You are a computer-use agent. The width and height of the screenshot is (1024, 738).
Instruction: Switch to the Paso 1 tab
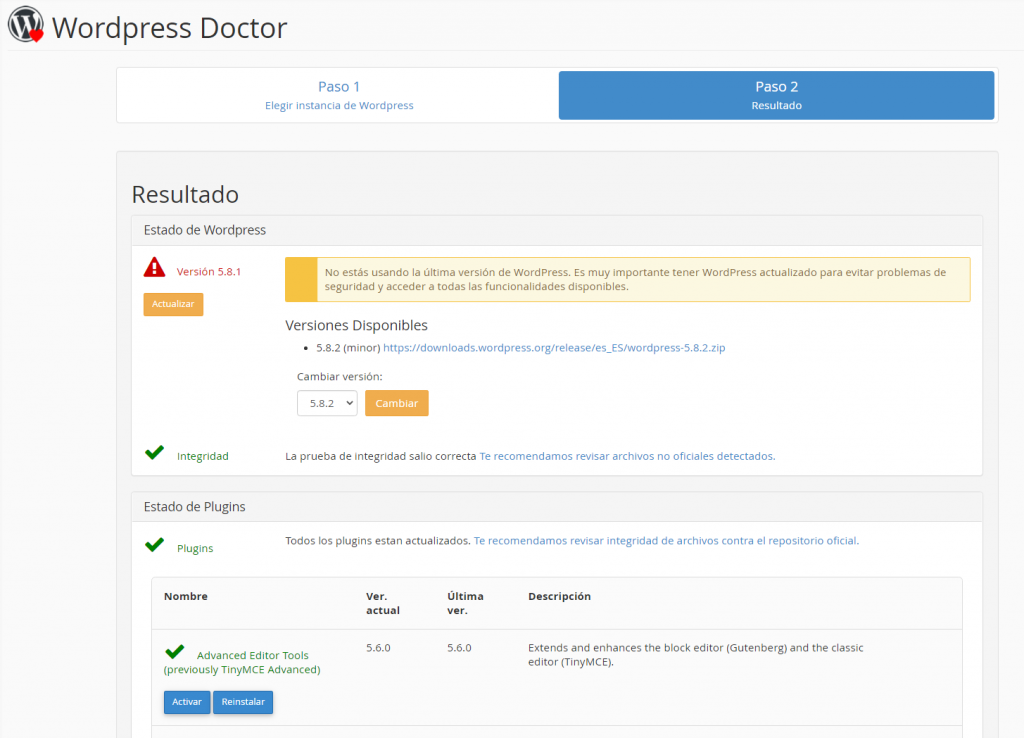click(x=339, y=95)
